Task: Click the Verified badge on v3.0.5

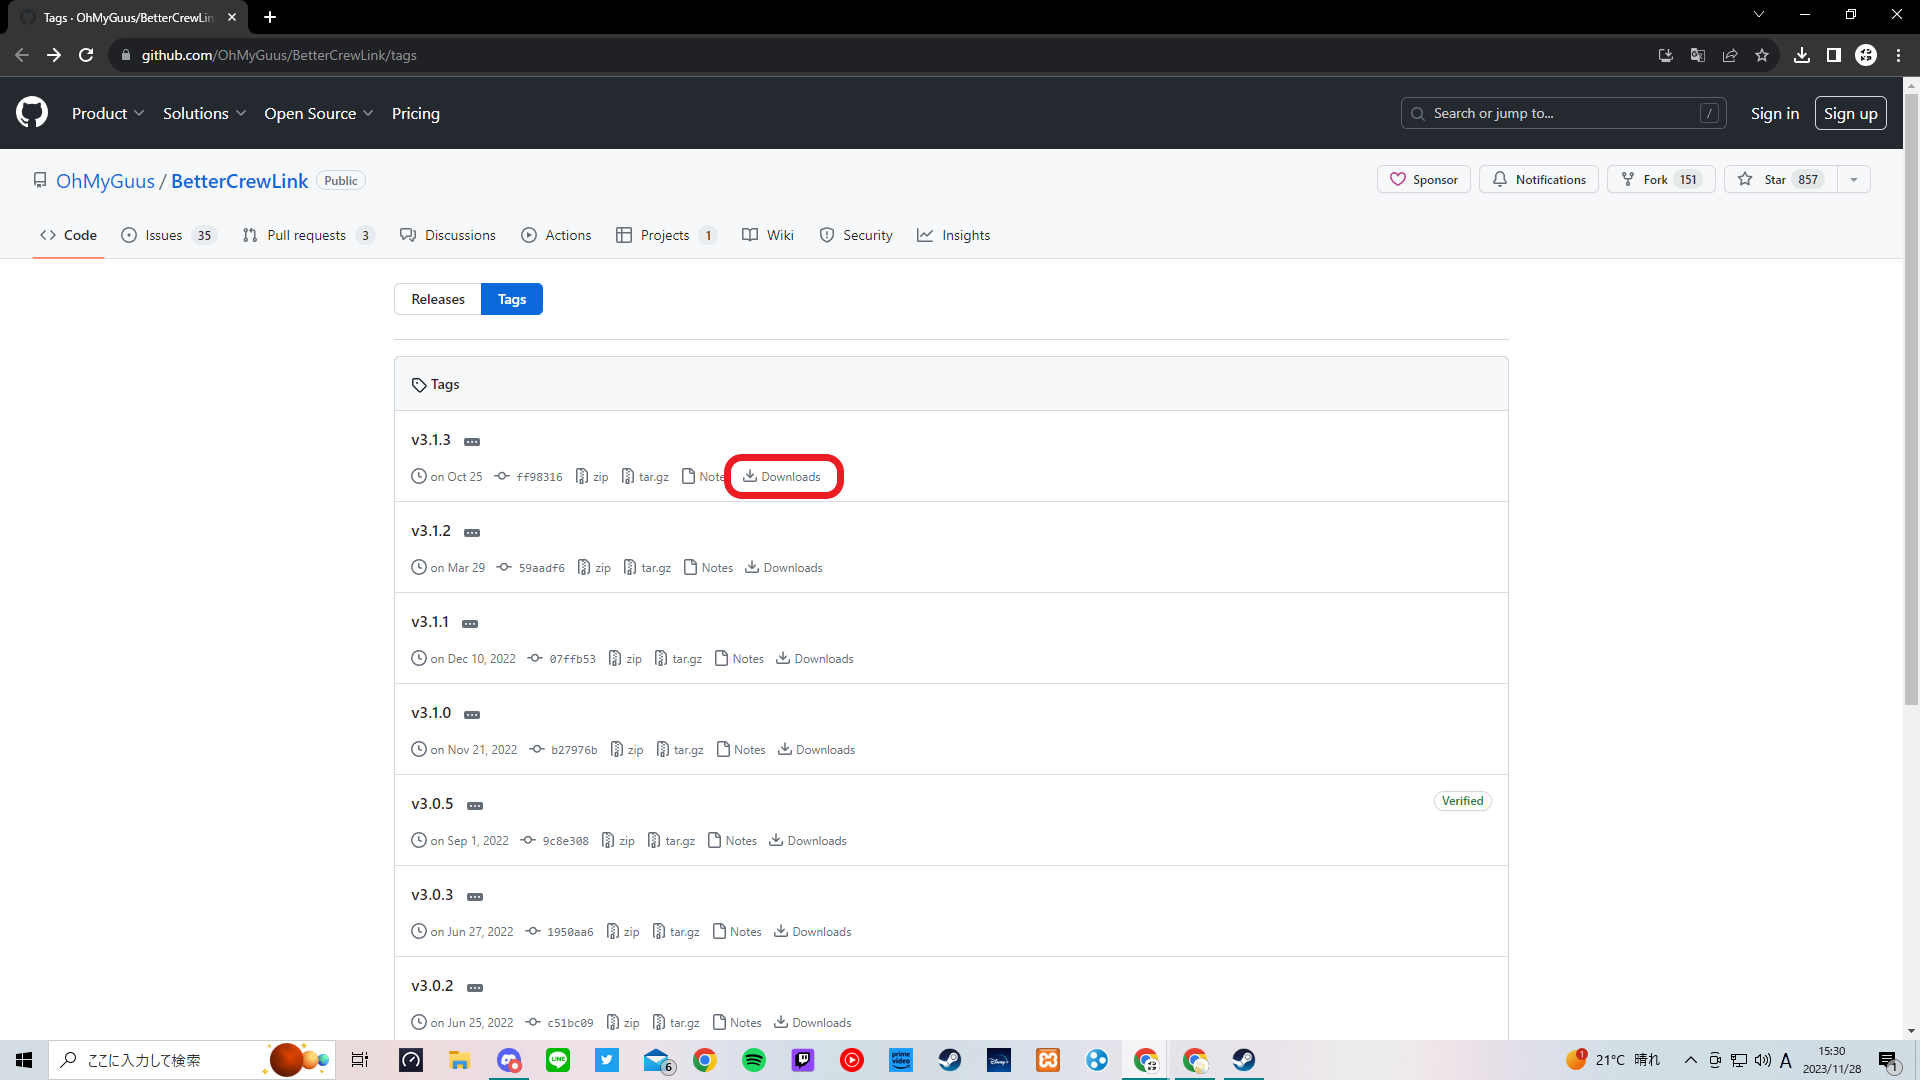Action: 1462,801
